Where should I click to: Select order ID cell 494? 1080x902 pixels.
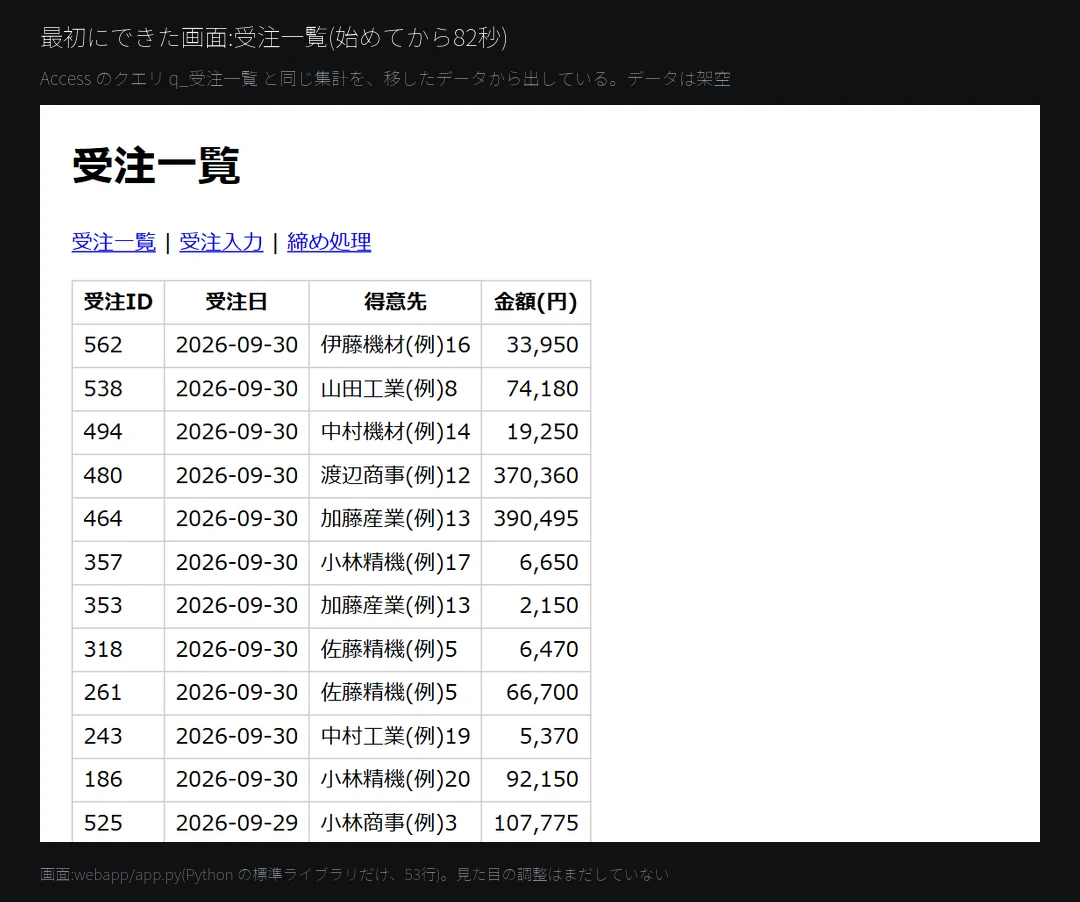[118, 432]
